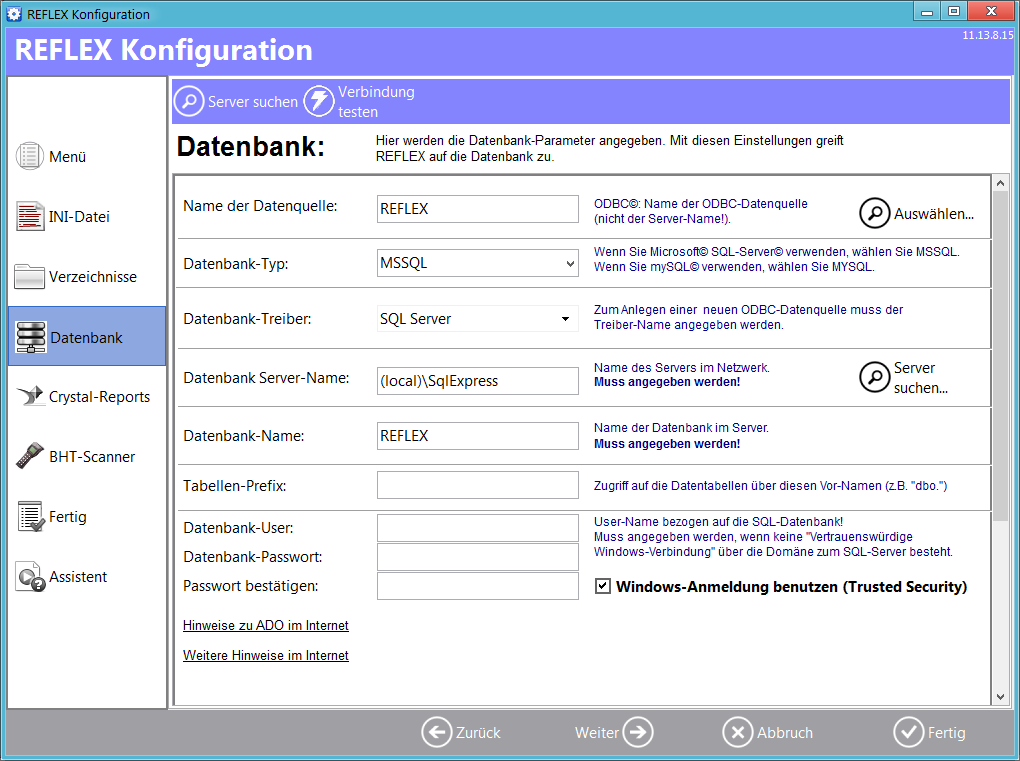Open the BHT-Scanner sidebar icon

click(x=30, y=456)
